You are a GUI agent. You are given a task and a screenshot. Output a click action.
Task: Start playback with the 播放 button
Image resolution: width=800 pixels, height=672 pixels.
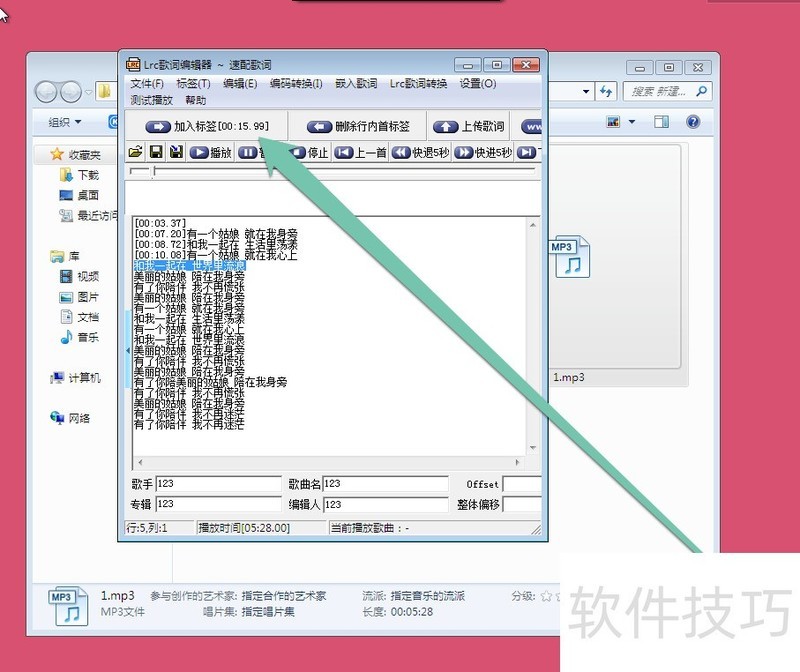211,153
